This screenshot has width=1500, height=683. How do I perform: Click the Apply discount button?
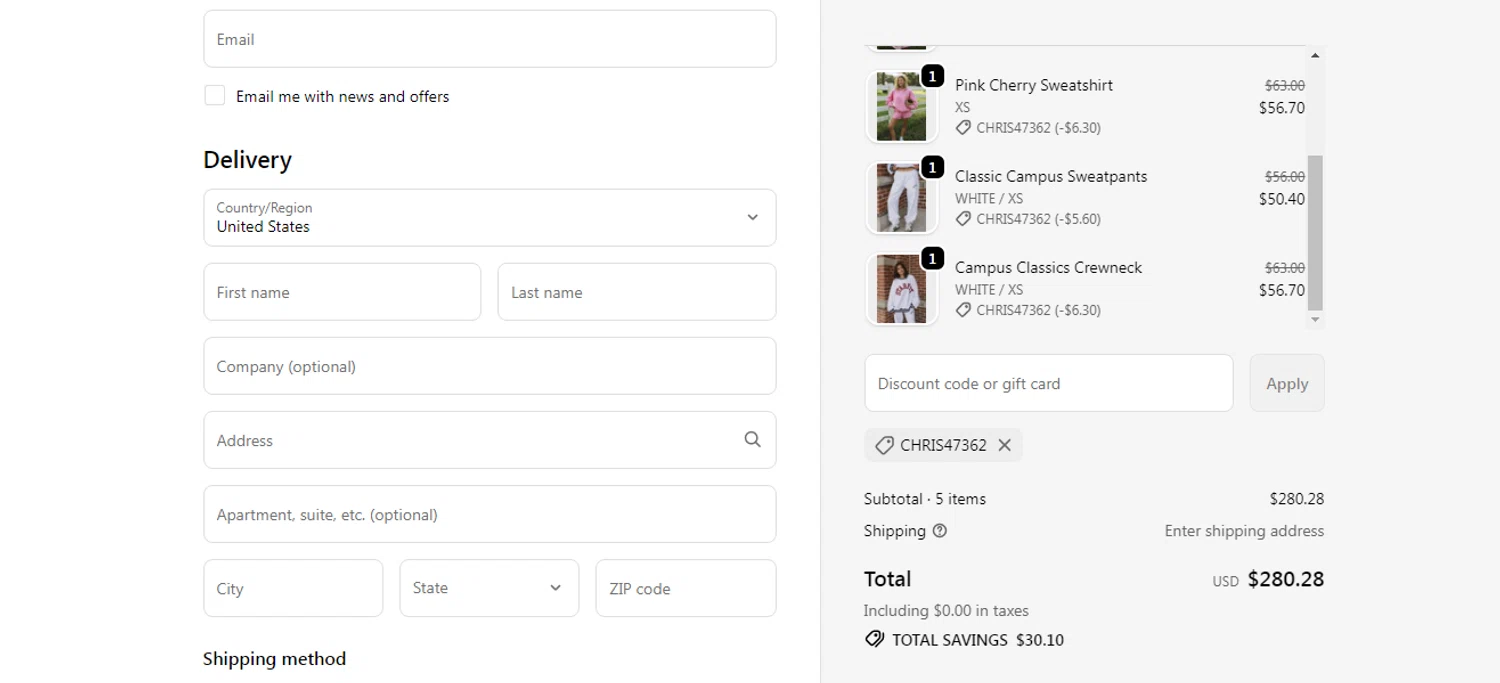[1287, 383]
